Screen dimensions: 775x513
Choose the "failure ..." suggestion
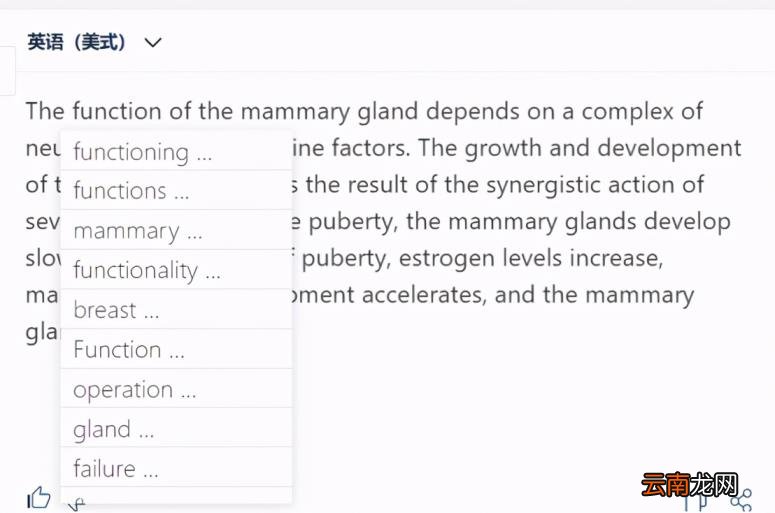176,468
